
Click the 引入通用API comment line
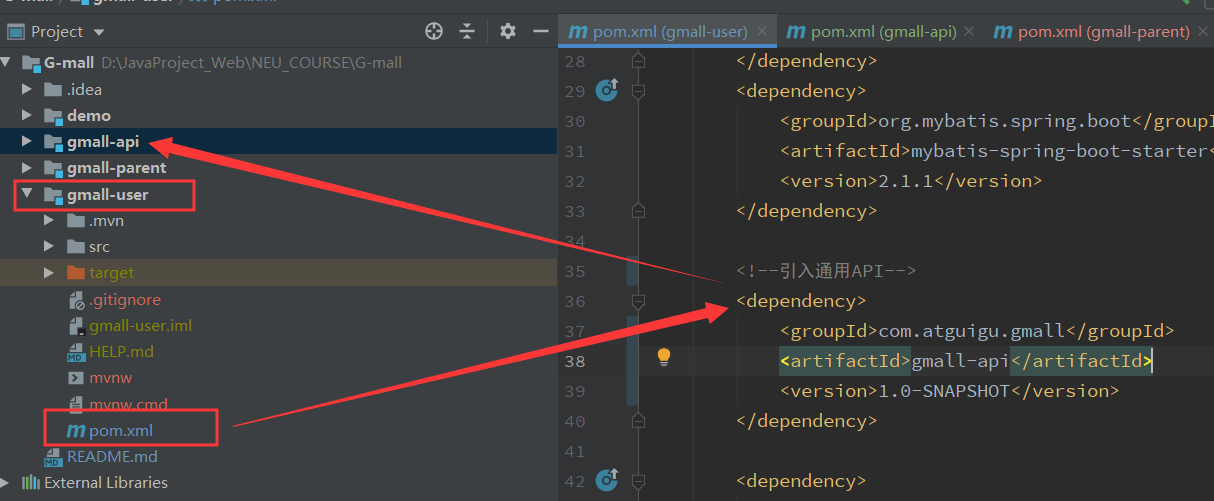826,271
